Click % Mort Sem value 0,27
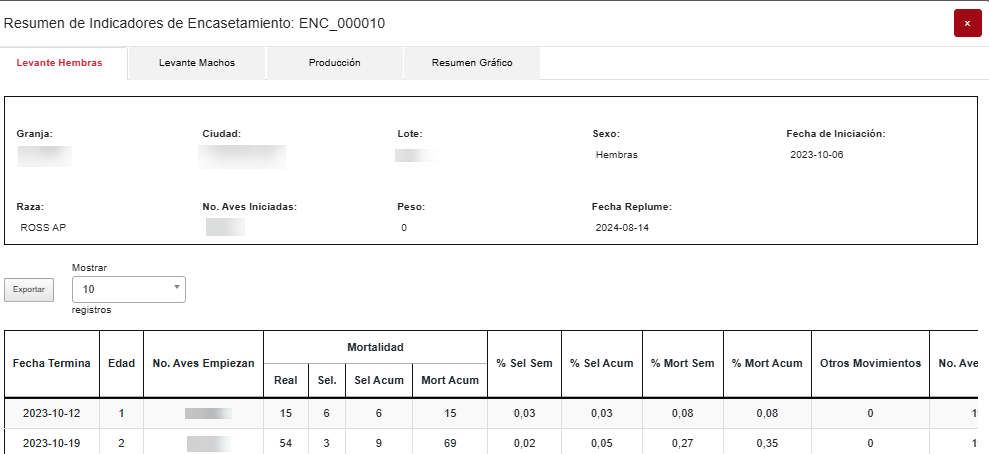 [683, 443]
